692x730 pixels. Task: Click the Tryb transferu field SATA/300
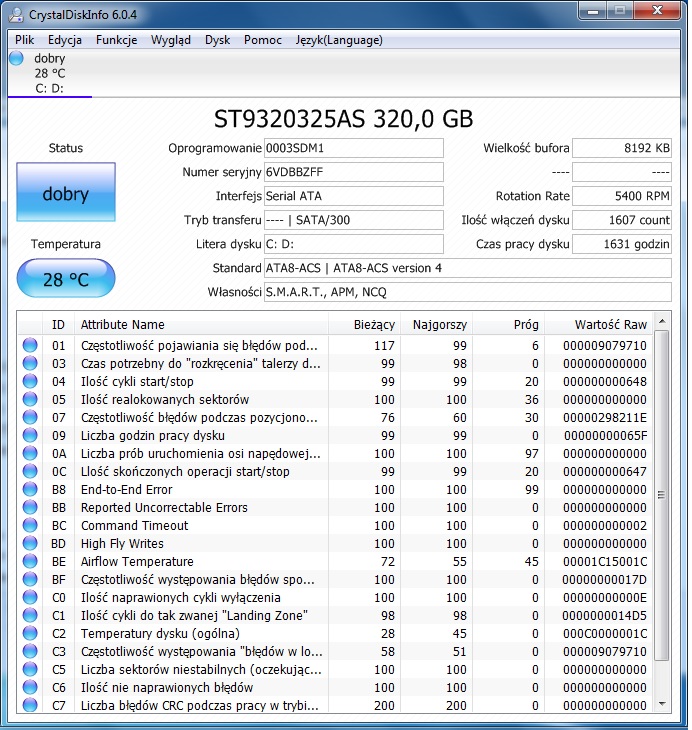[353, 220]
